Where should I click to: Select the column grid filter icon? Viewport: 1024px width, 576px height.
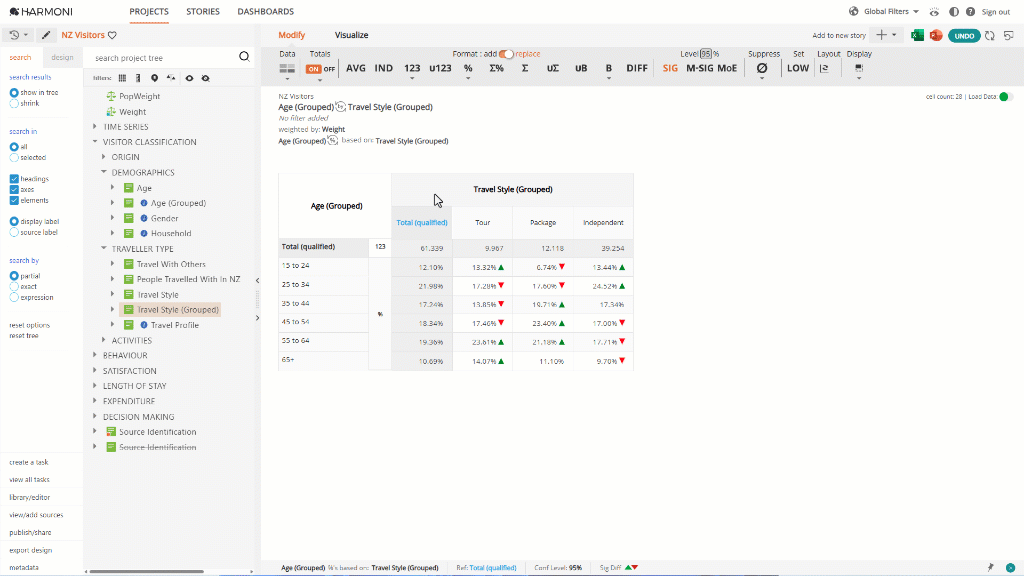tap(122, 78)
